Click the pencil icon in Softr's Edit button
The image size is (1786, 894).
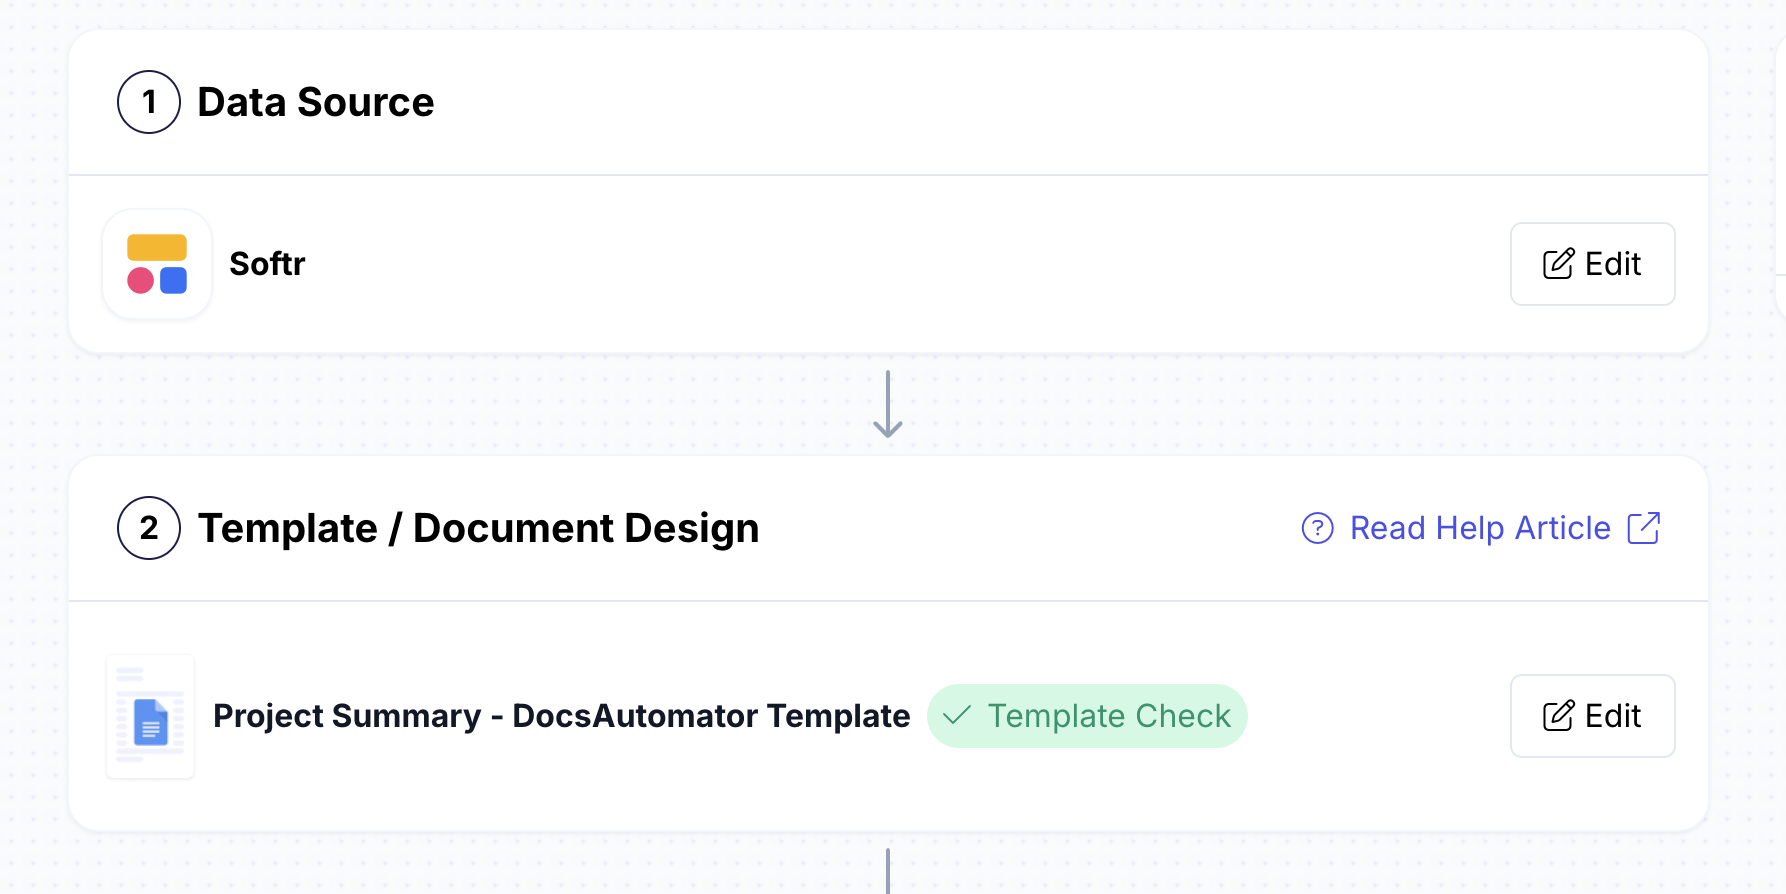click(1558, 264)
